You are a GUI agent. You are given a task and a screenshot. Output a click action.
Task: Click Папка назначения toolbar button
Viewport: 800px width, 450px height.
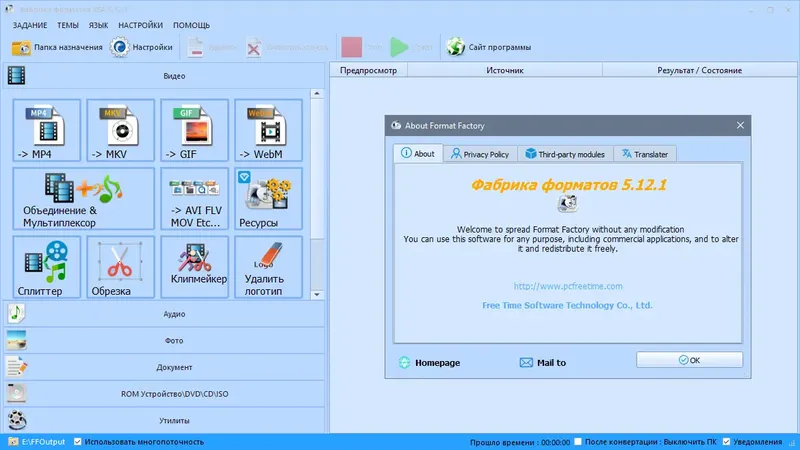(x=57, y=47)
